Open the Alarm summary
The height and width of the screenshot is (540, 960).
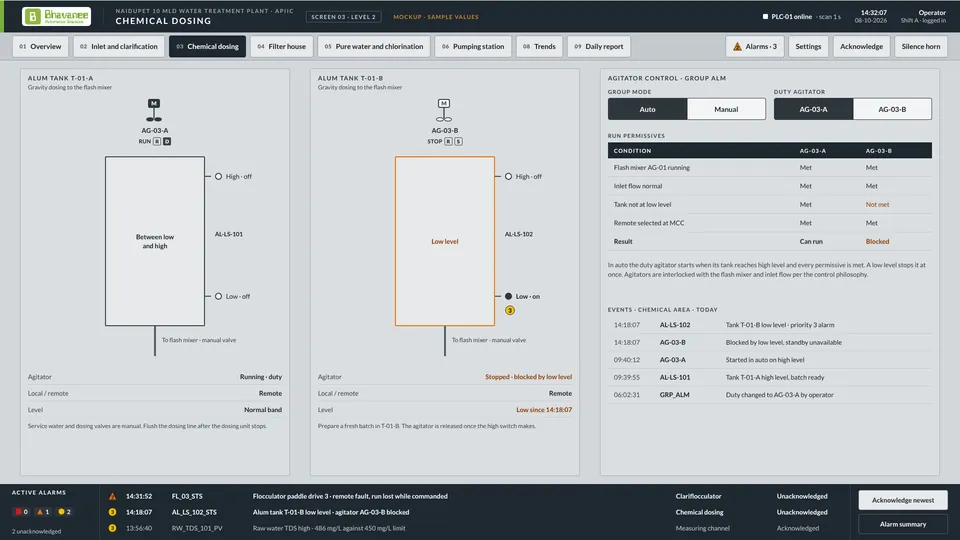(903, 524)
